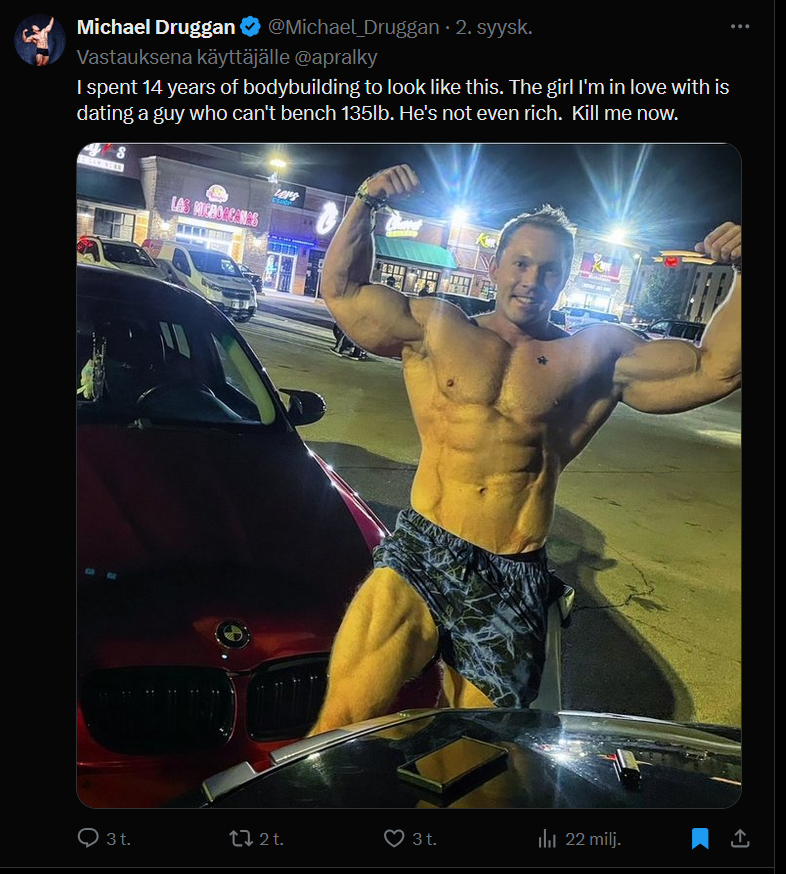
Task: Click the 3 t. like count
Action: 424,838
